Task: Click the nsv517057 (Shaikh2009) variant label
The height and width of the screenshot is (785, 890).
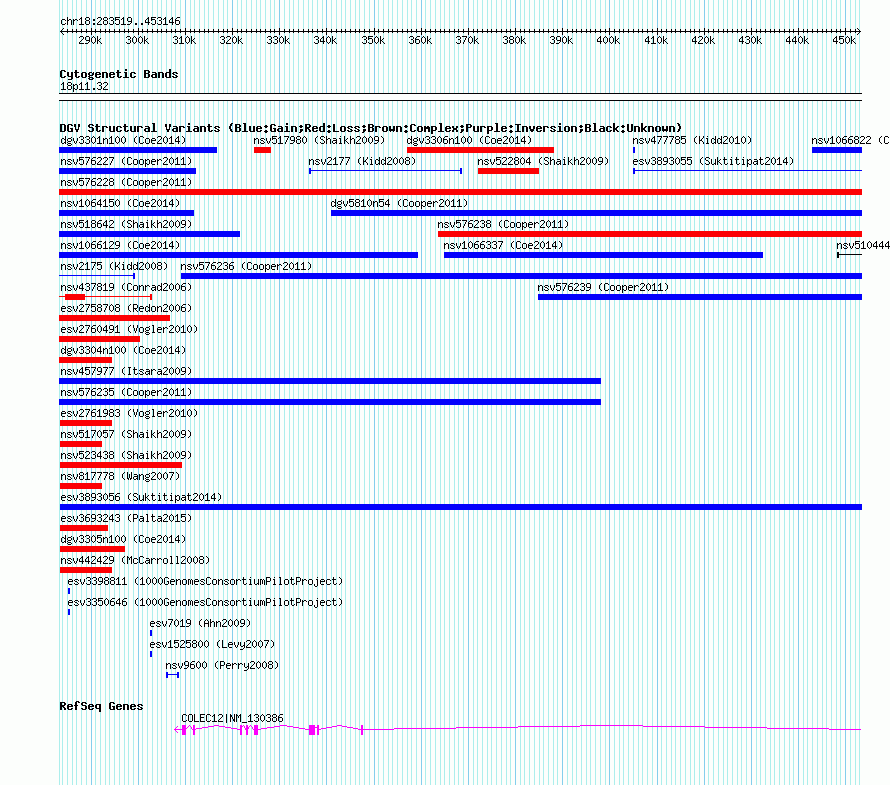Action: (x=127, y=434)
